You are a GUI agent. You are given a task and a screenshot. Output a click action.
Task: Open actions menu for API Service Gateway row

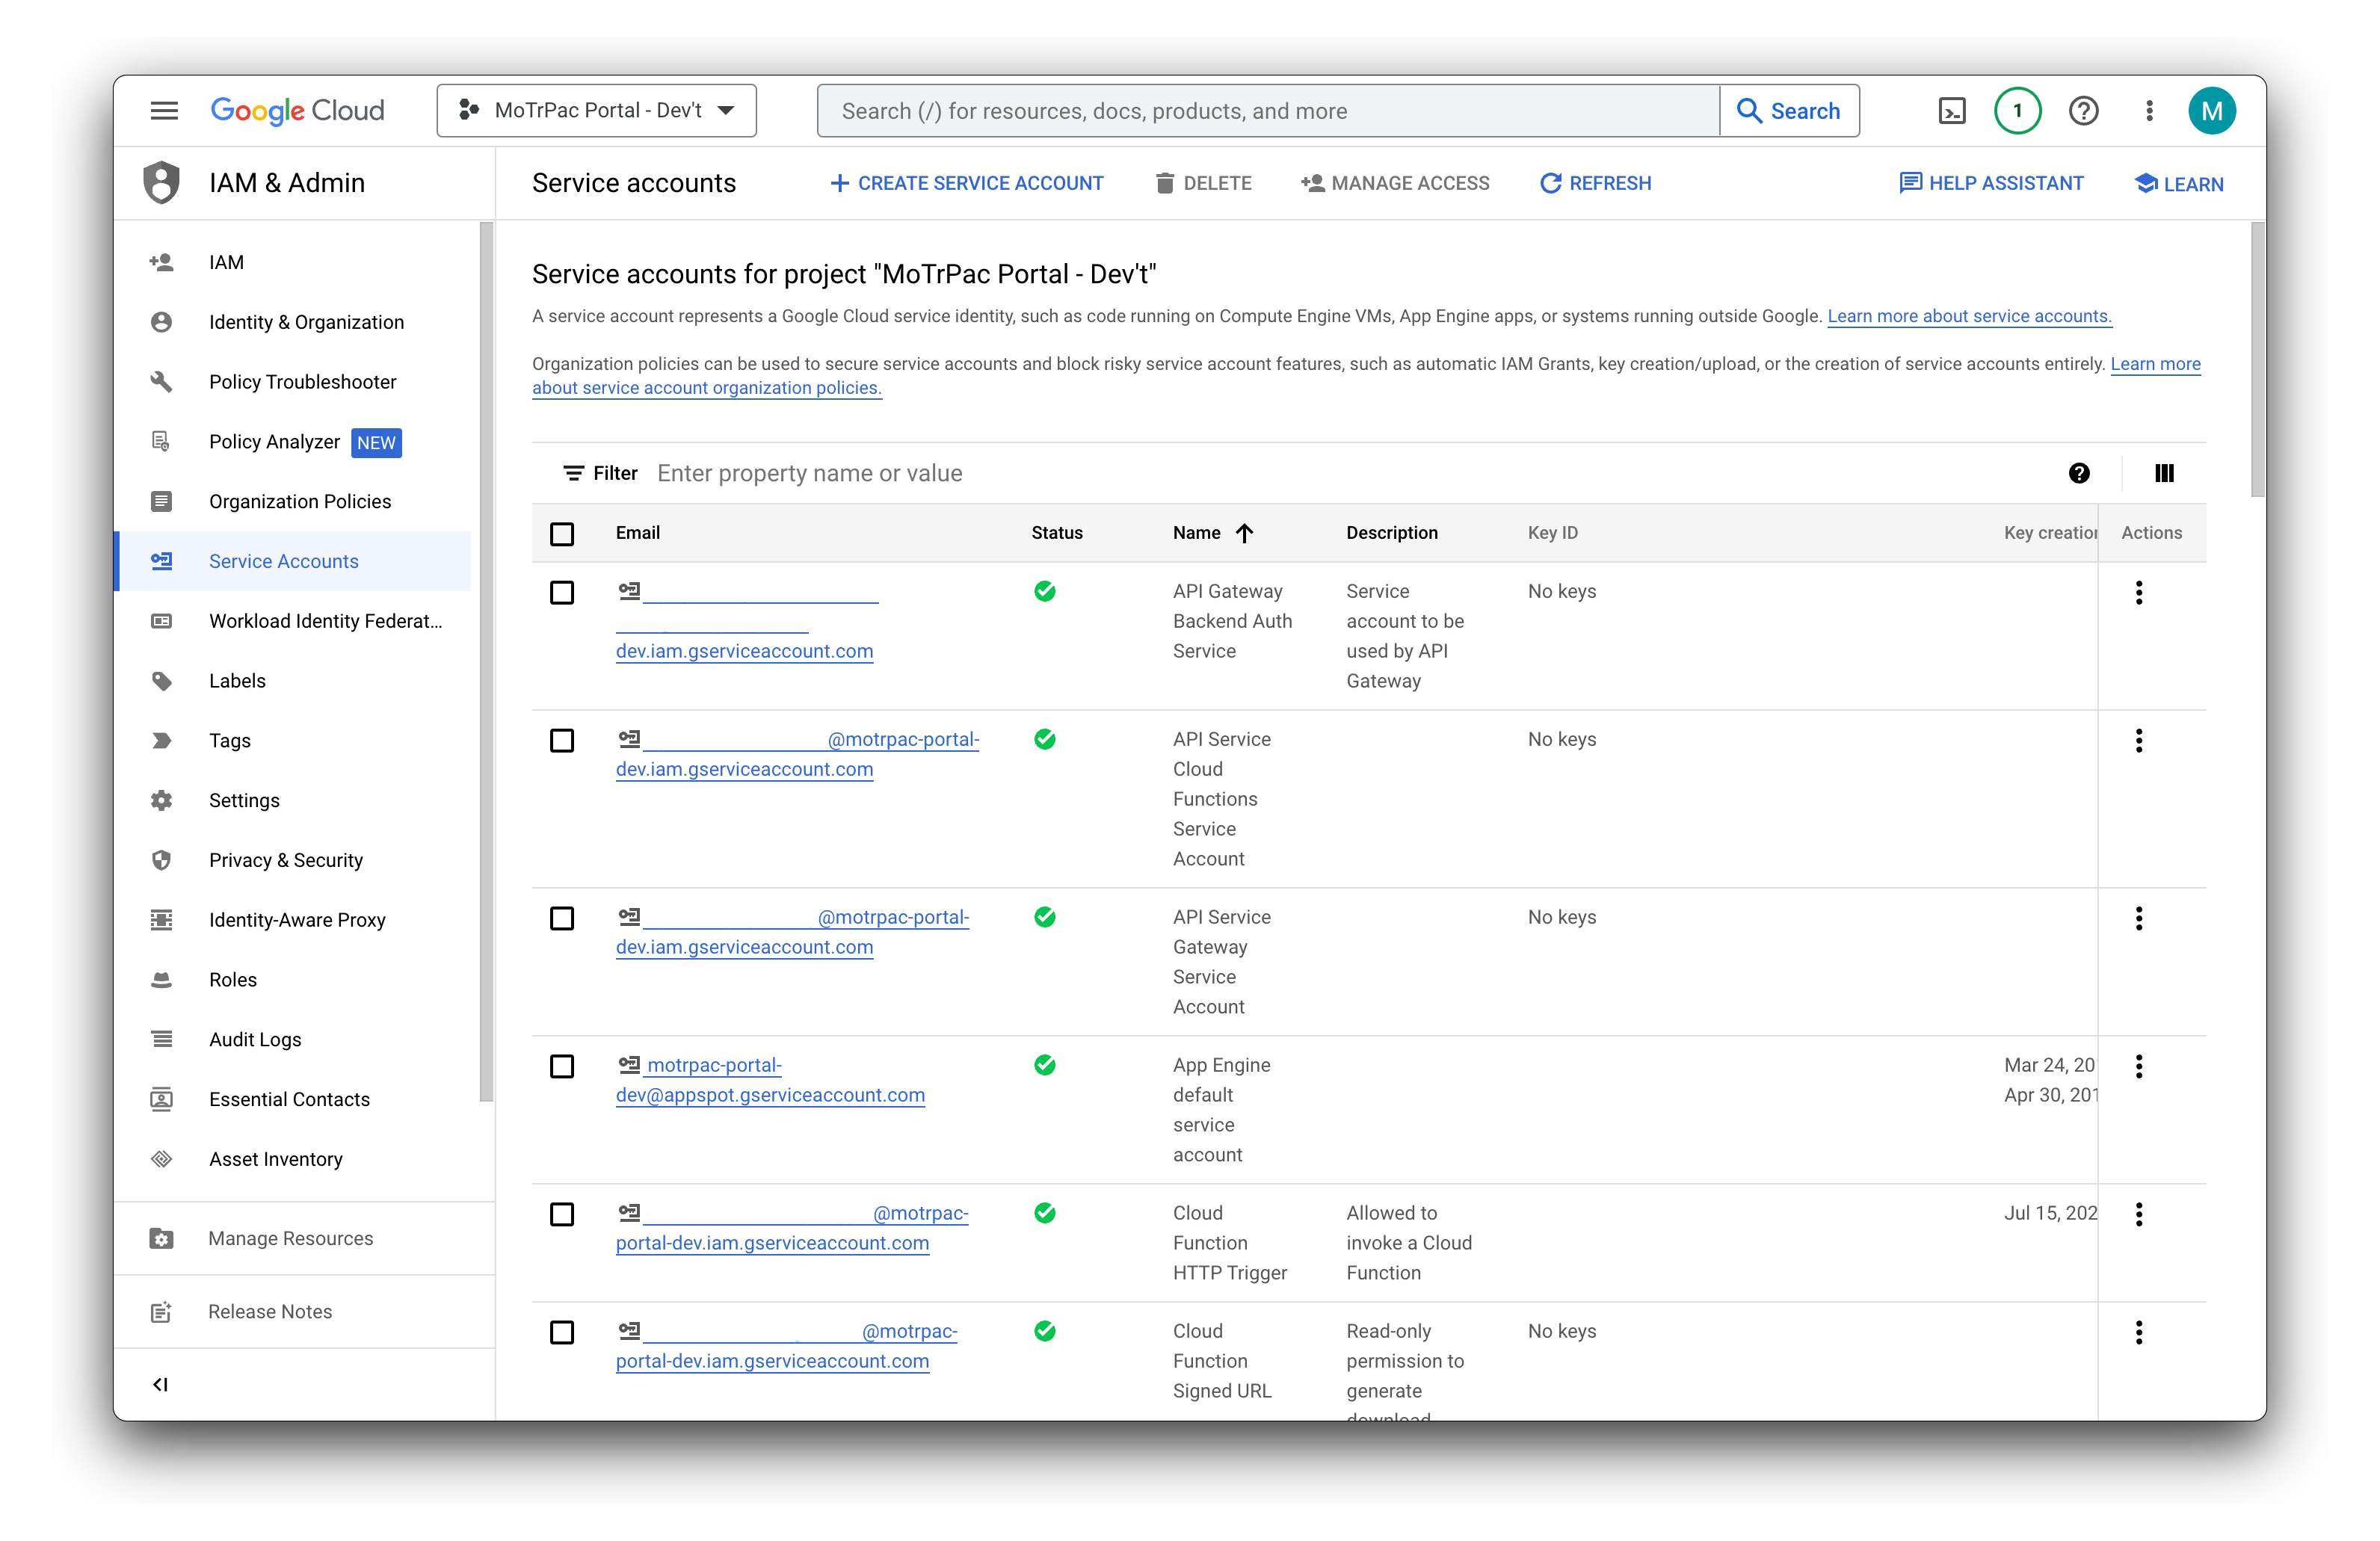pyautogui.click(x=2139, y=918)
